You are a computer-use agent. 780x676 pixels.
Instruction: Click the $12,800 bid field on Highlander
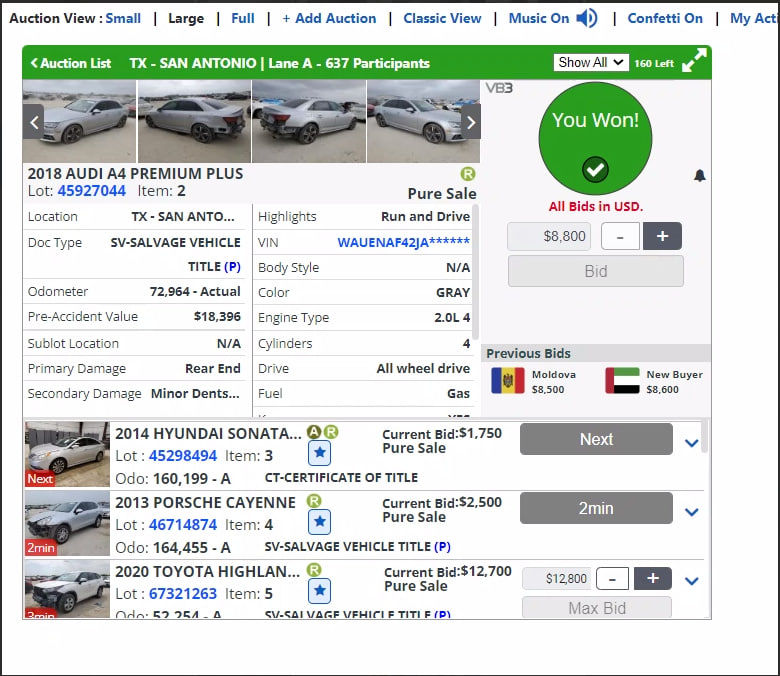556,579
